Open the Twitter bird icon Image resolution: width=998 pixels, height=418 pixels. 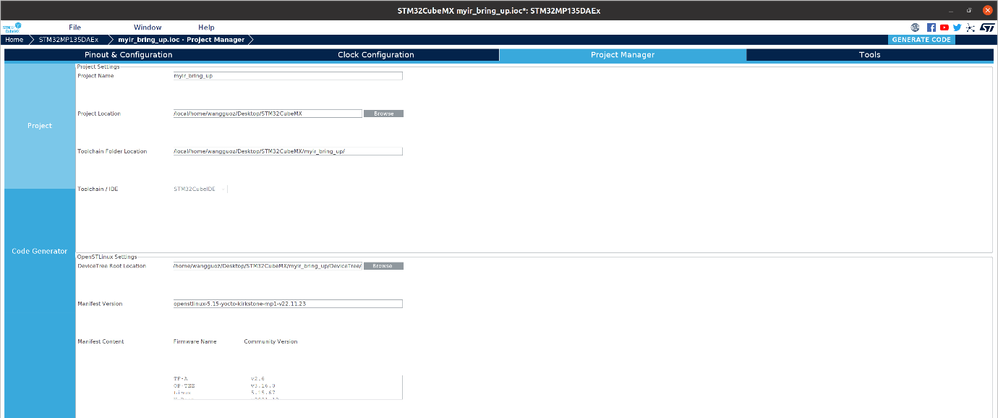957,27
